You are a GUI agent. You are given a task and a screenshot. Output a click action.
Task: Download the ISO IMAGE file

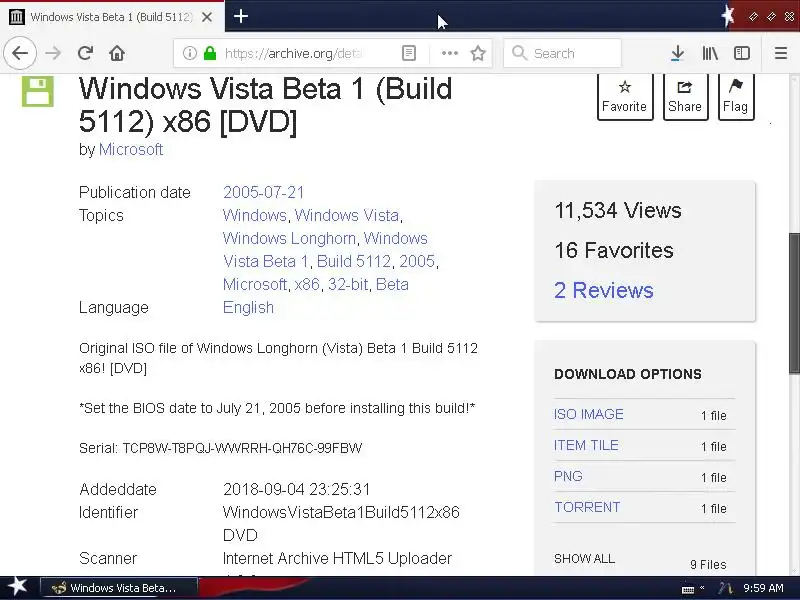[588, 414]
